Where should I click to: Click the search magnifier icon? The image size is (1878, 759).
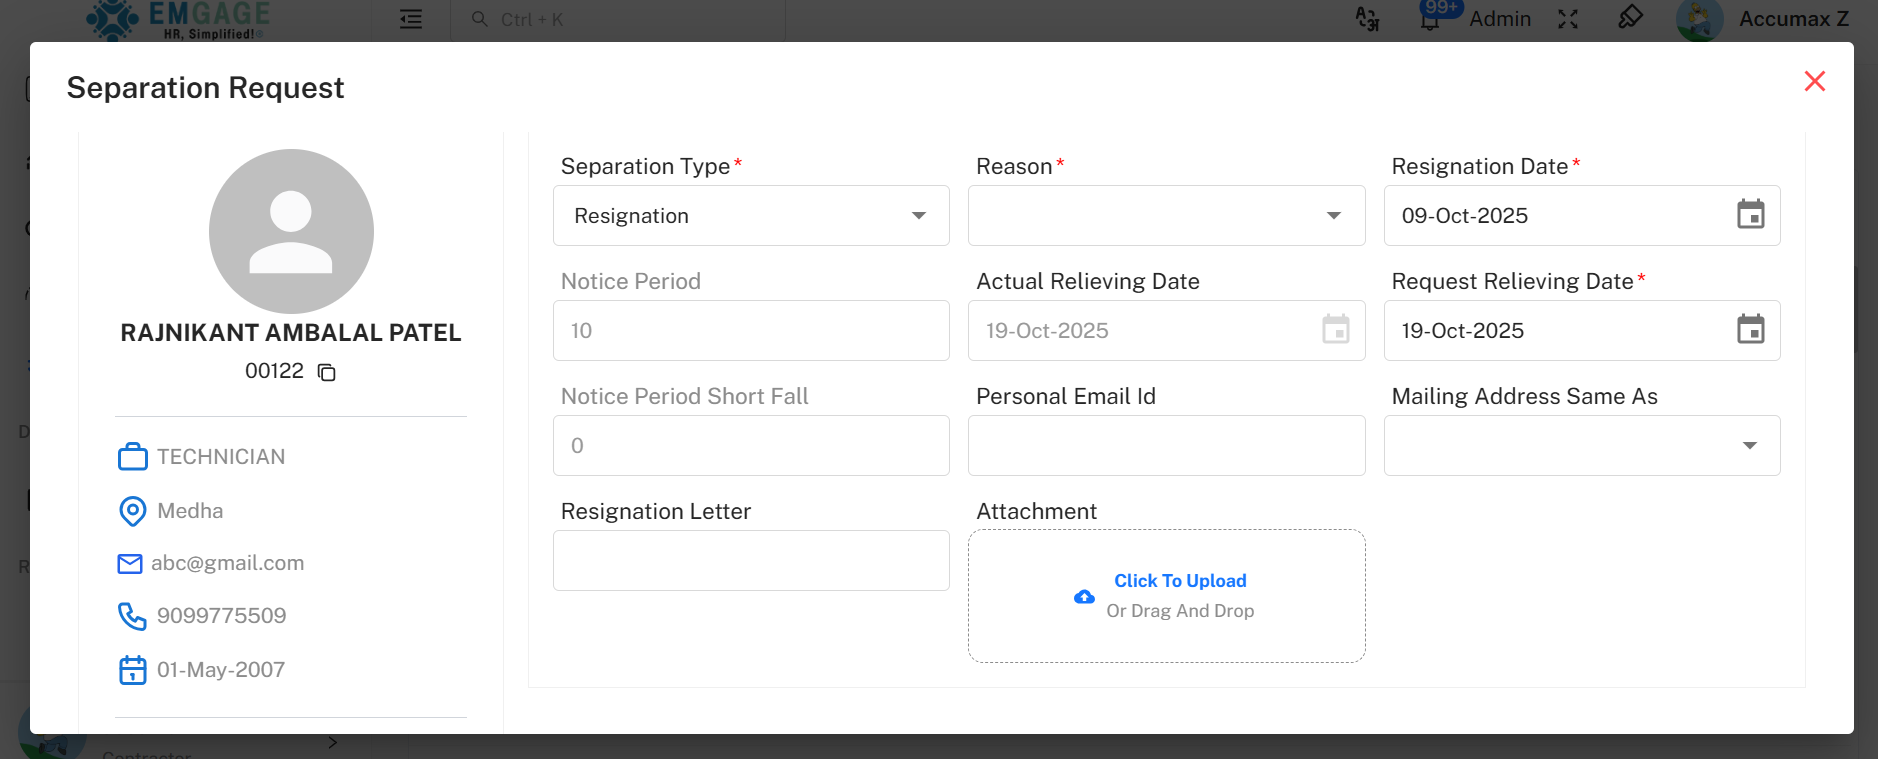(479, 19)
